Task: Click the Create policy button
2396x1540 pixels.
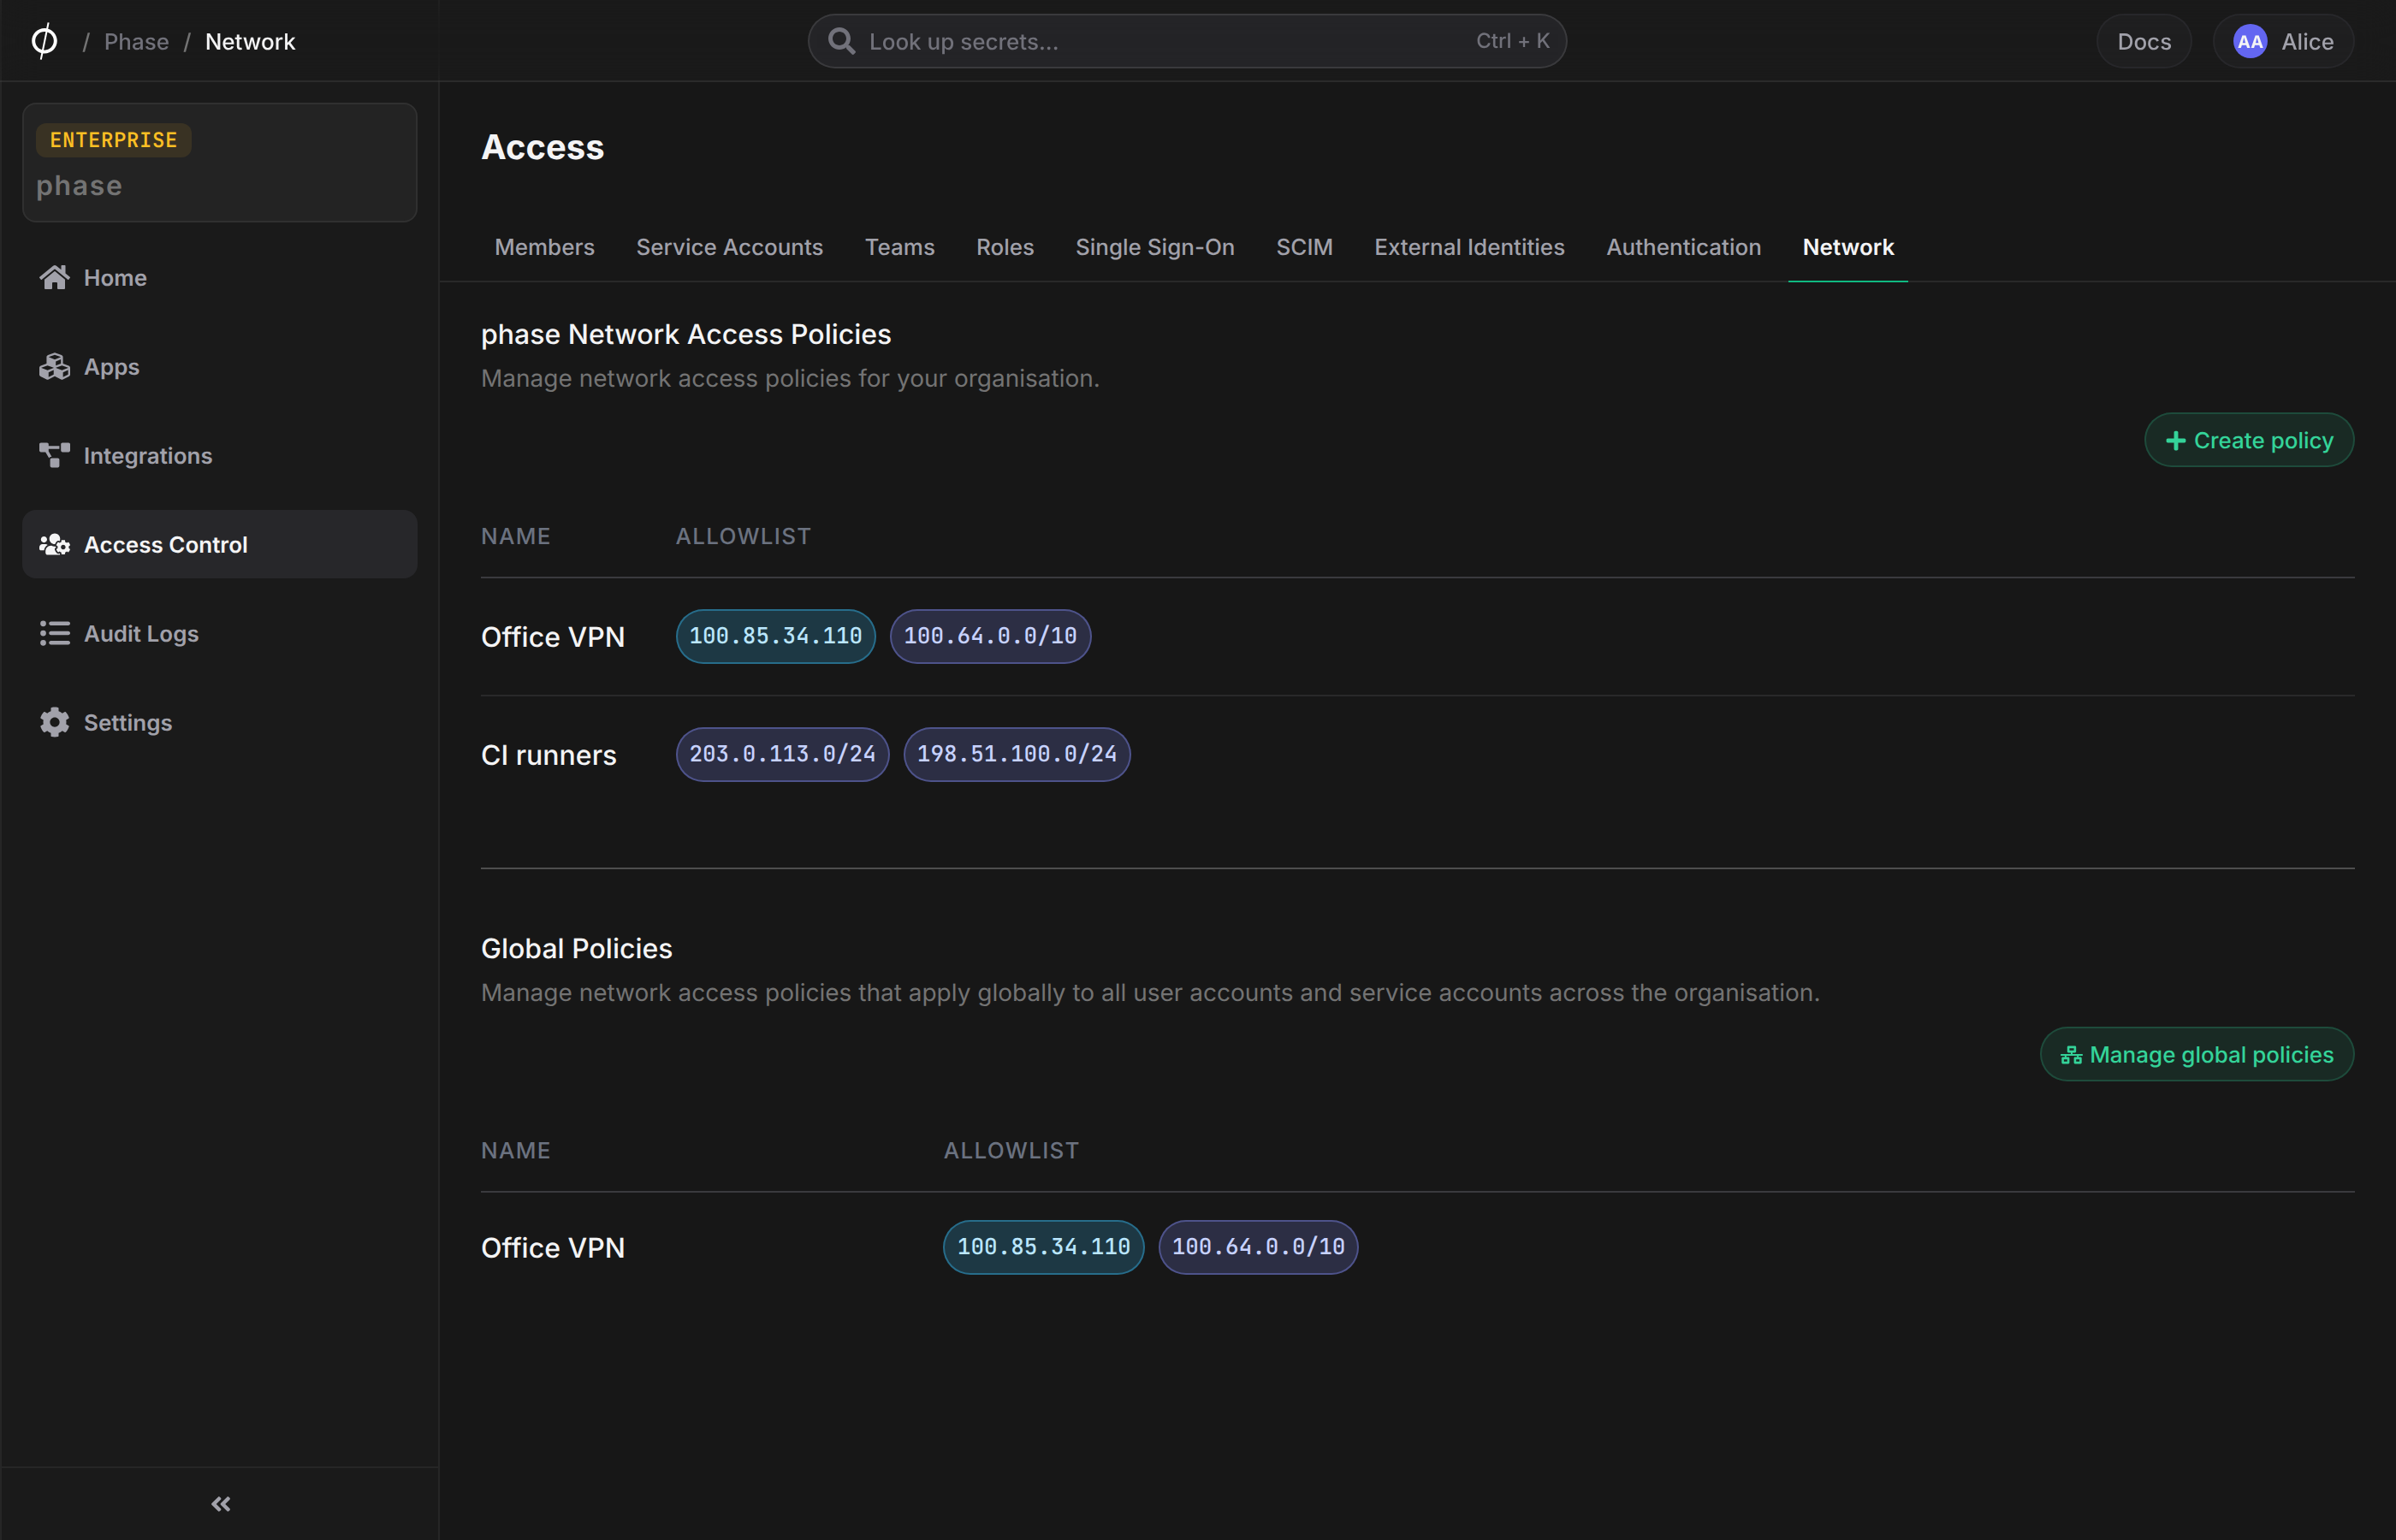Action: (2249, 440)
